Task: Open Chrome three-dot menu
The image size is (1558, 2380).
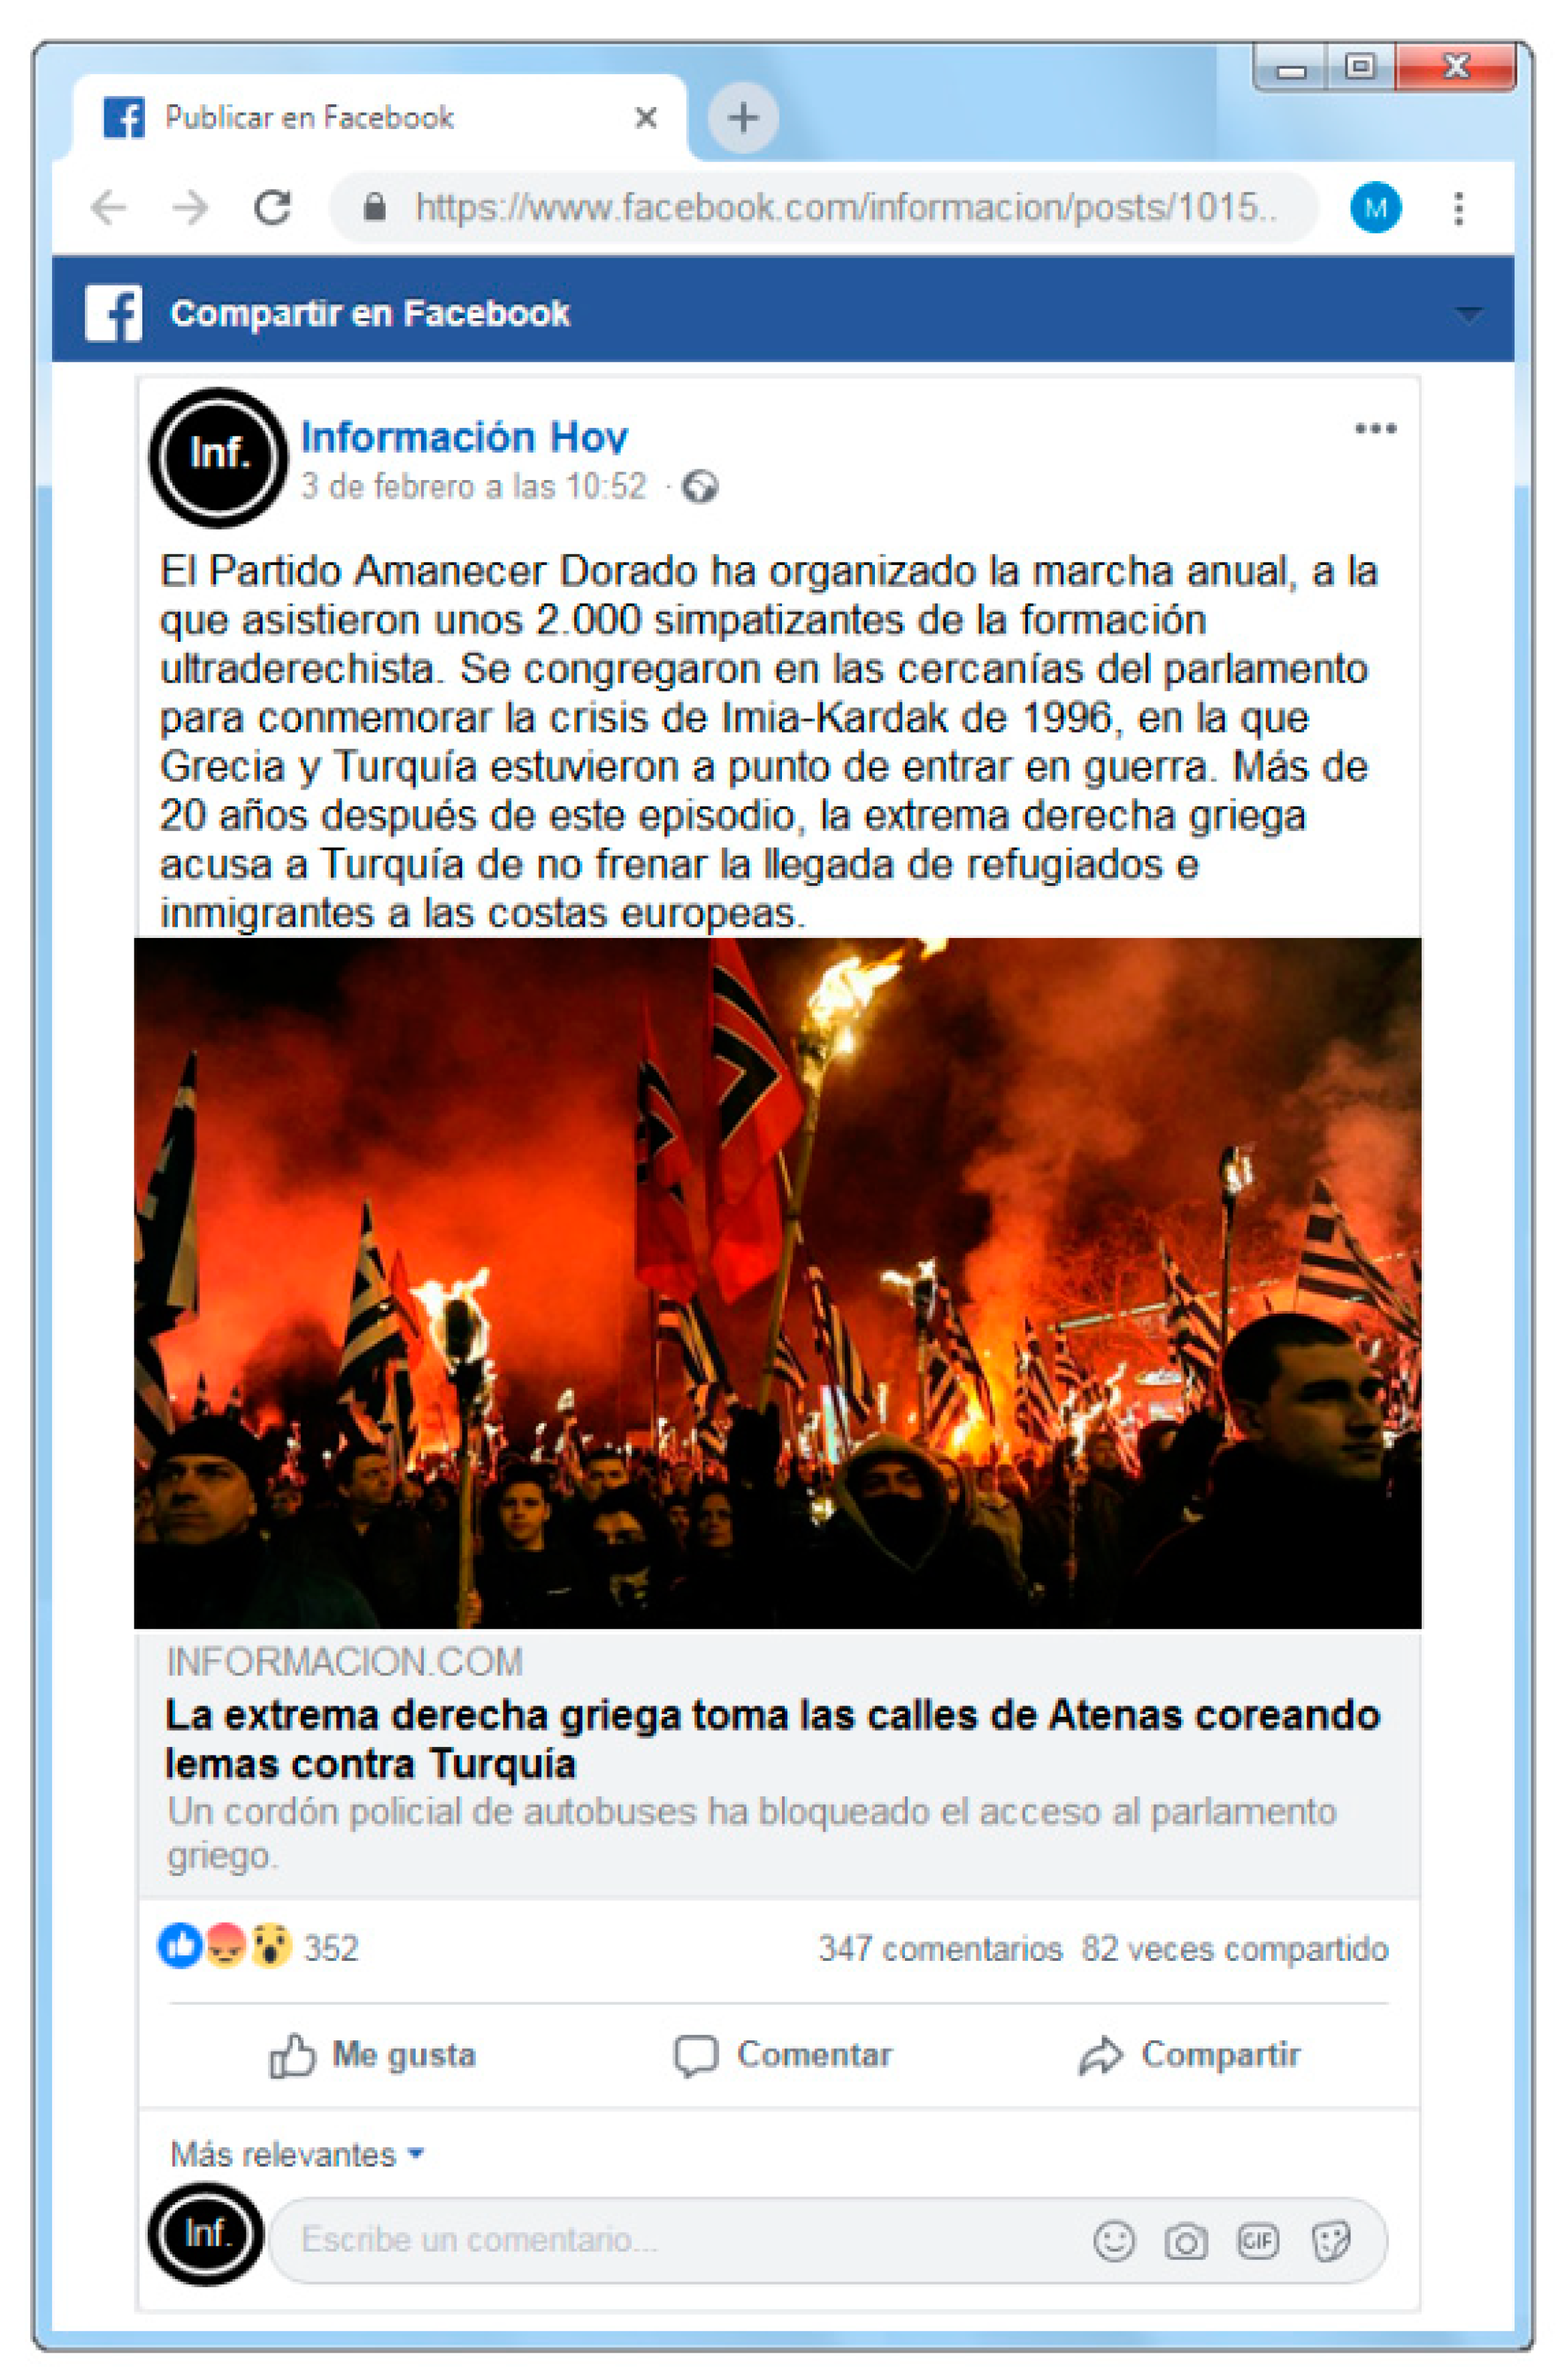Action: point(1459,208)
